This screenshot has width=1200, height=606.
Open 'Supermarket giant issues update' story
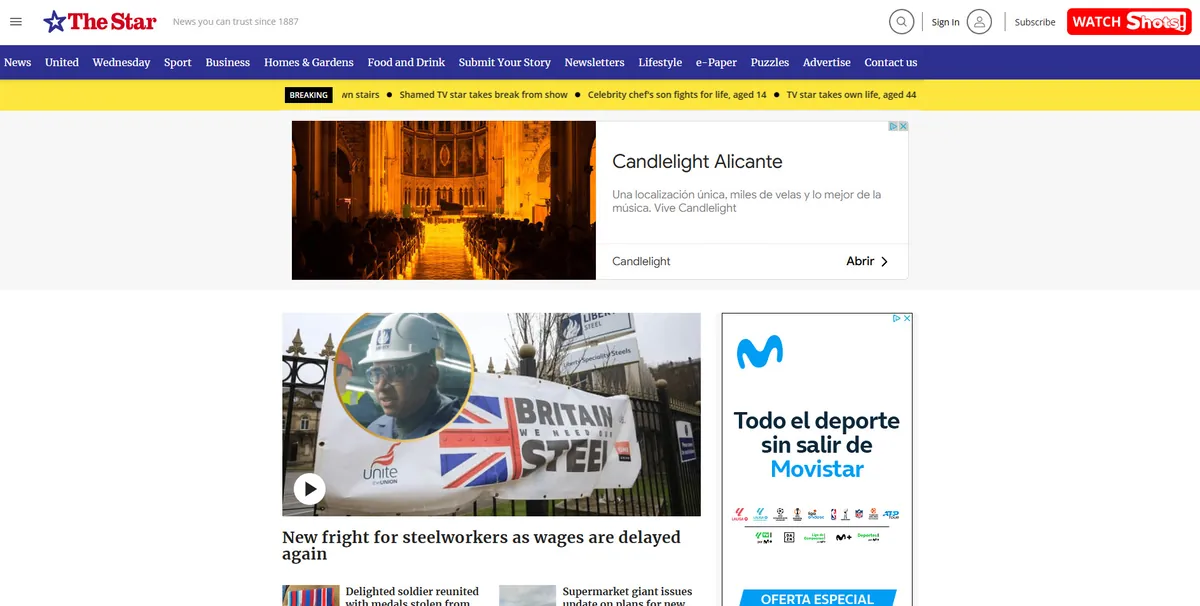pyautogui.click(x=628, y=596)
